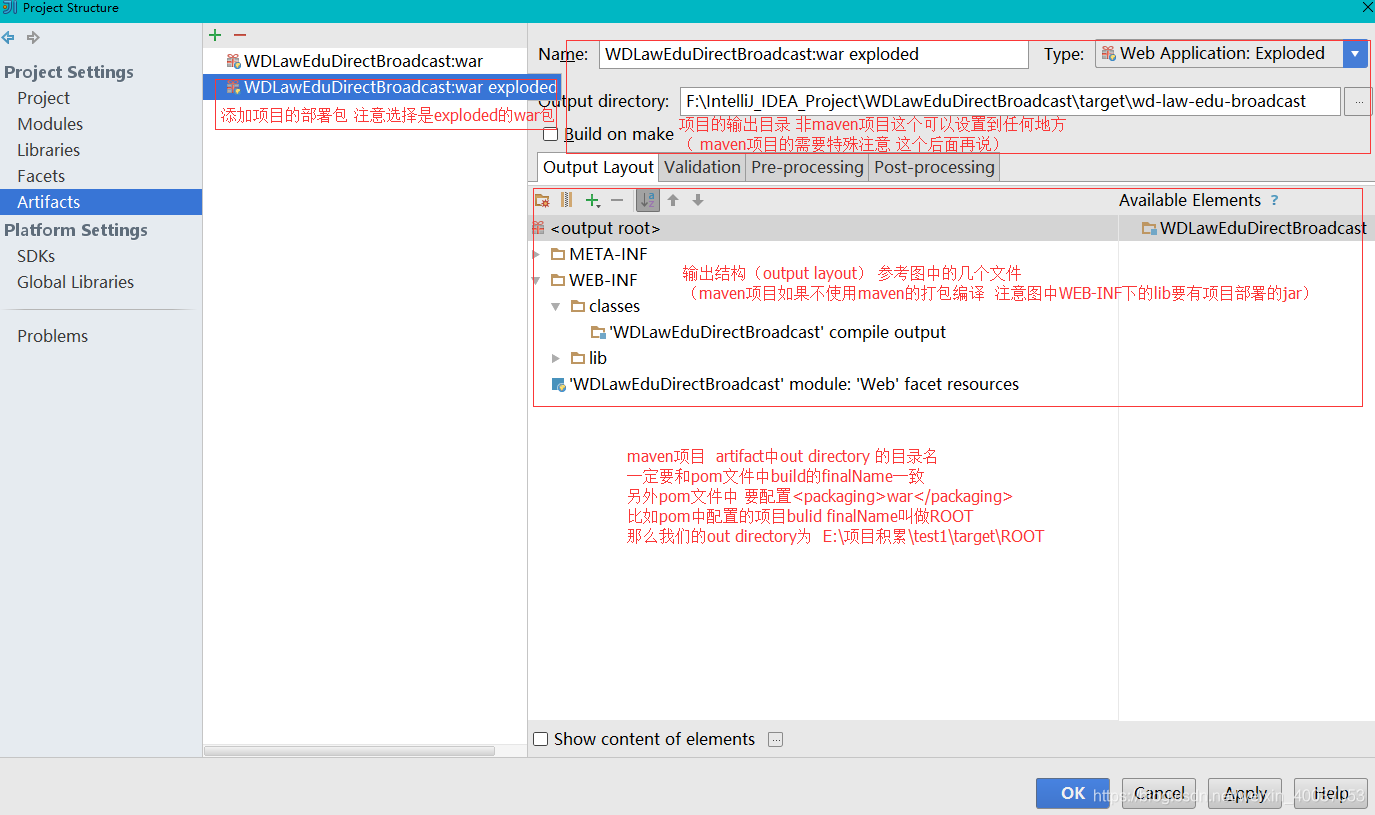Create archive in output layout toolbar
Screen dimensions: 1375x815
(x=567, y=200)
